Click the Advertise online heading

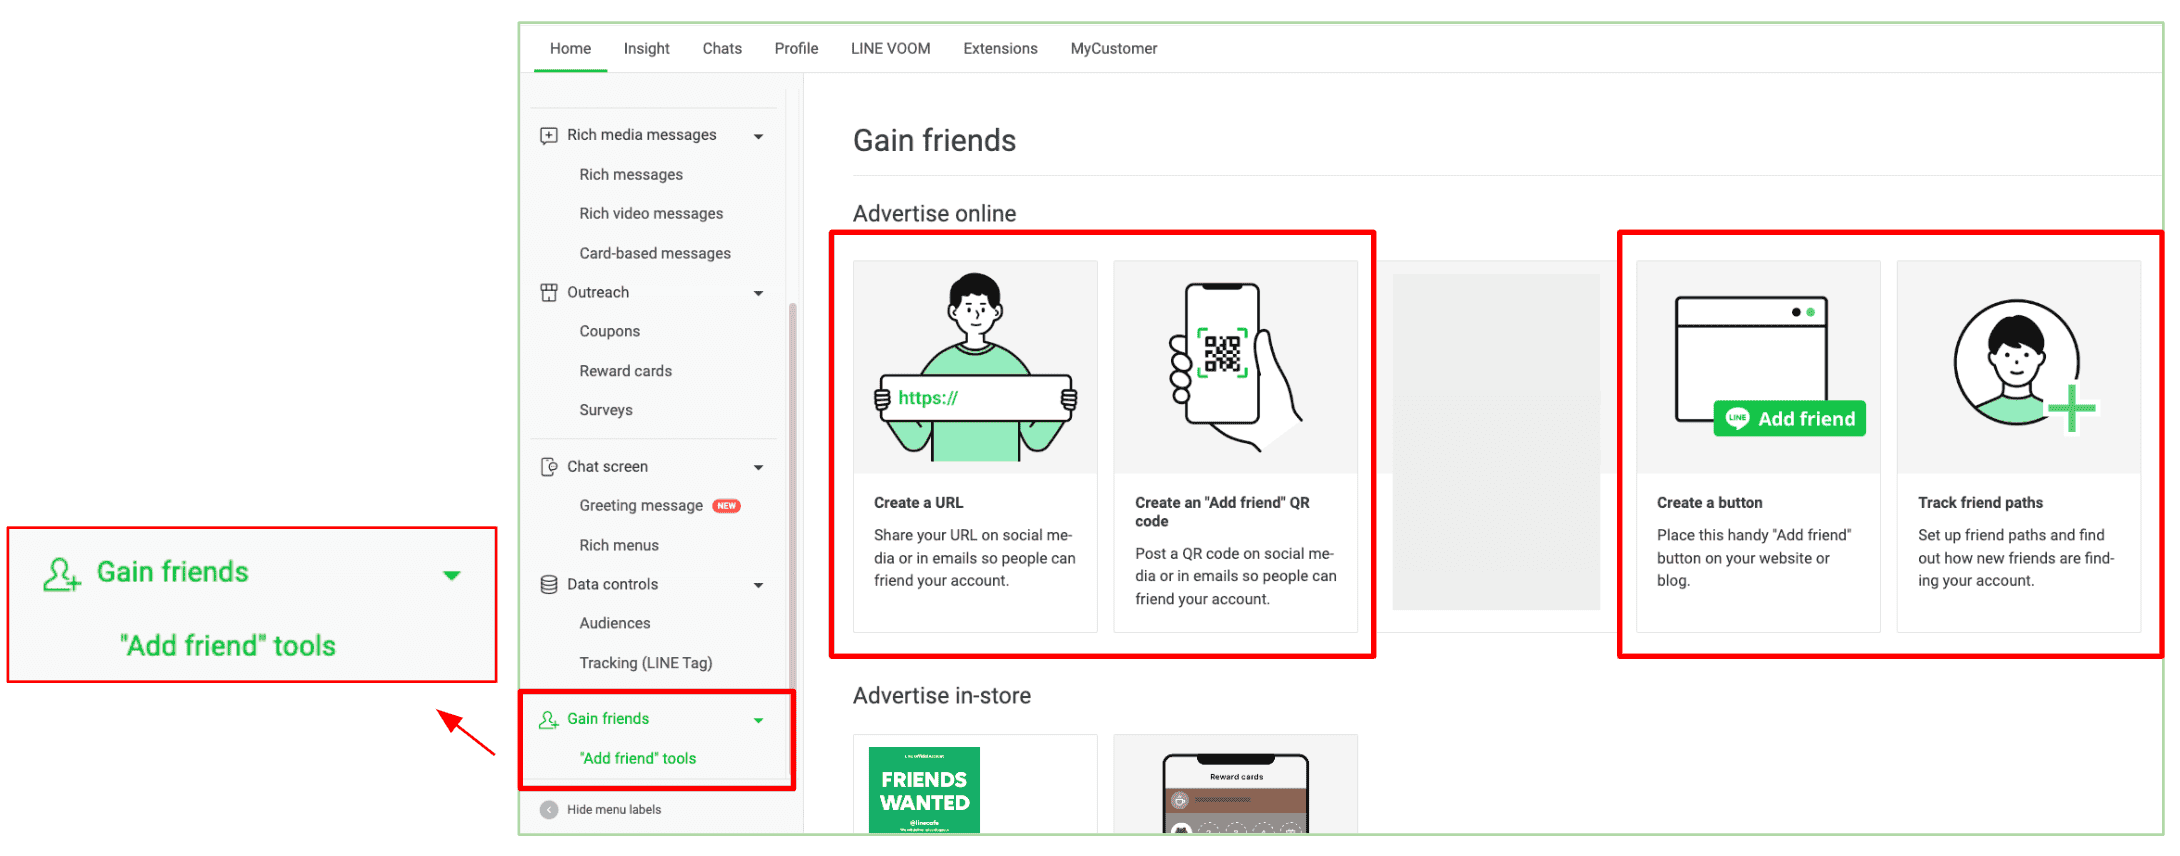tap(934, 213)
